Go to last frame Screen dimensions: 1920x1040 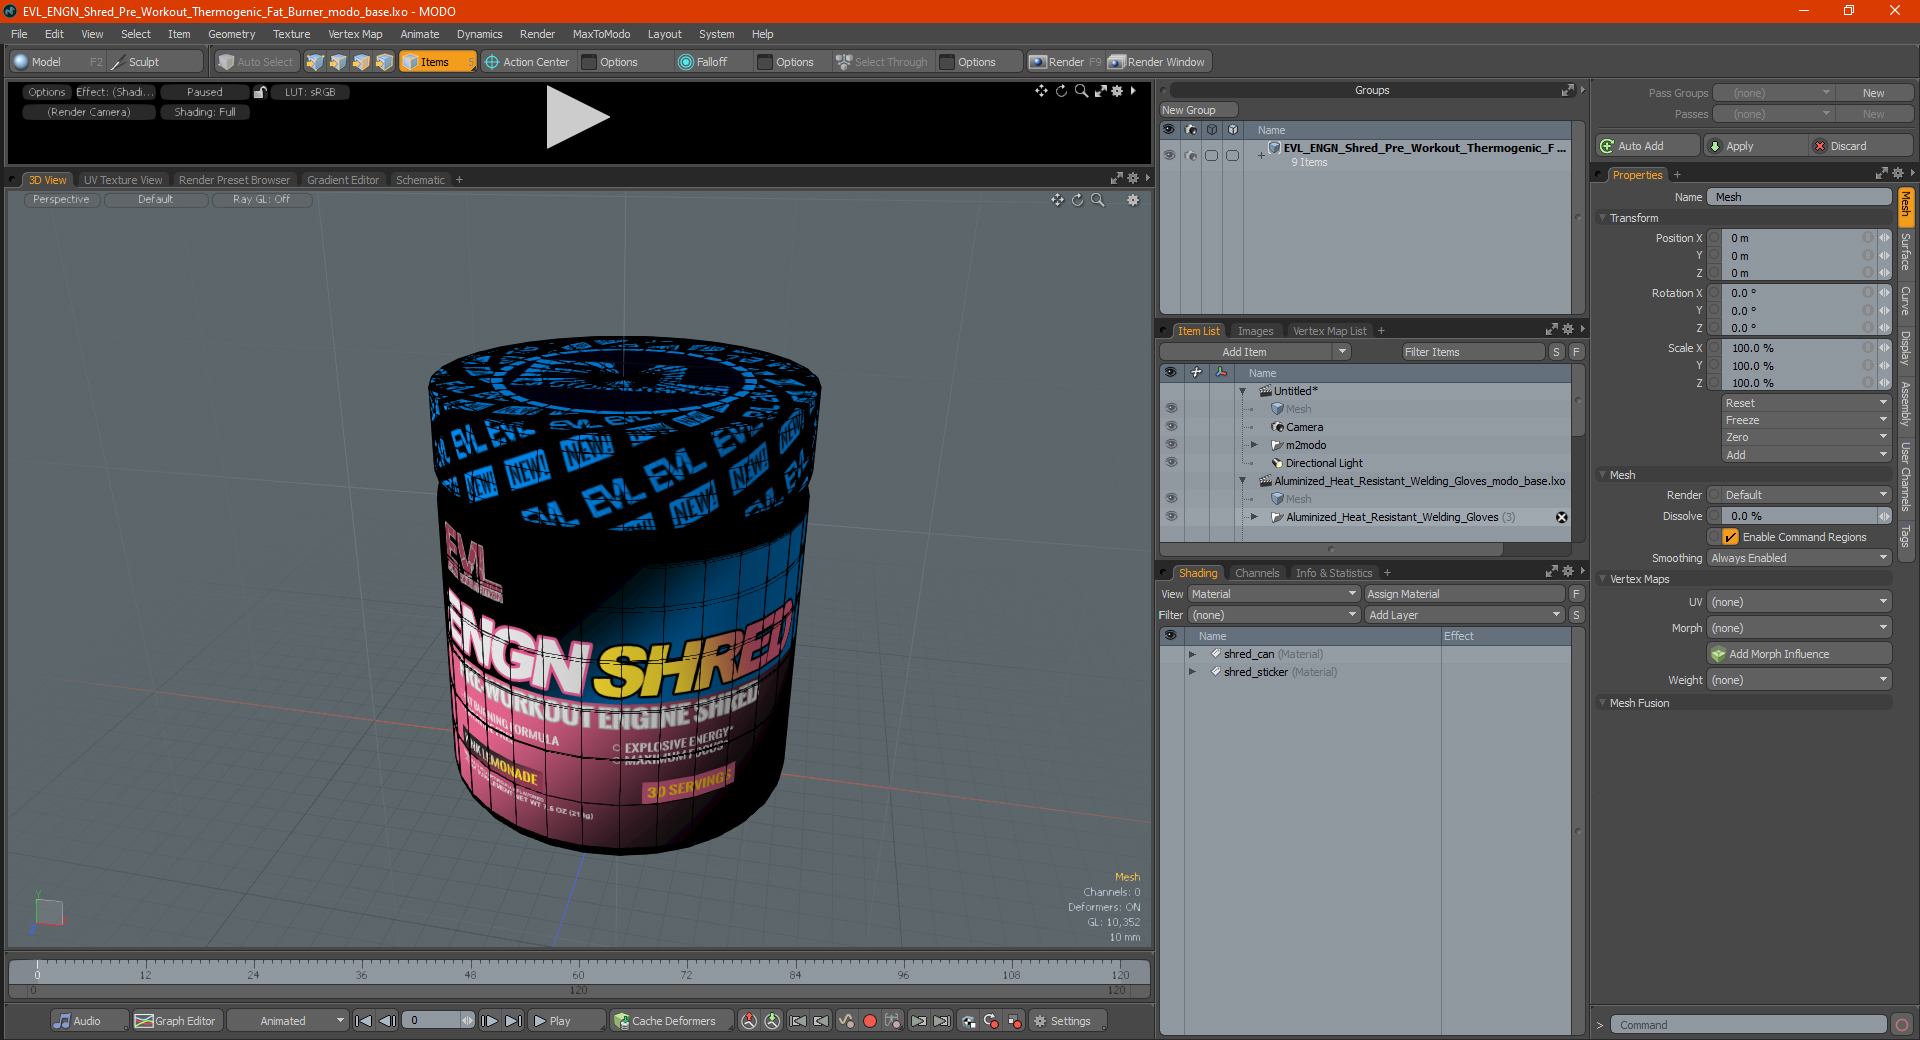[x=514, y=1021]
